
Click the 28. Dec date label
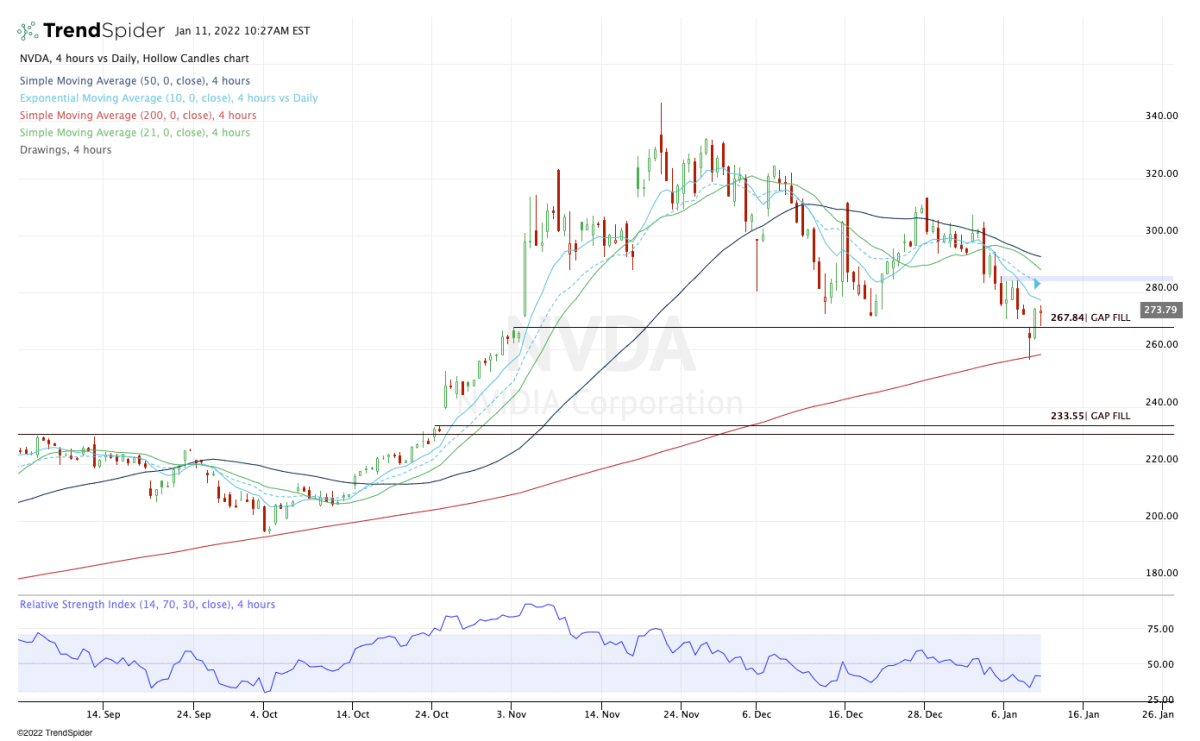[926, 715]
